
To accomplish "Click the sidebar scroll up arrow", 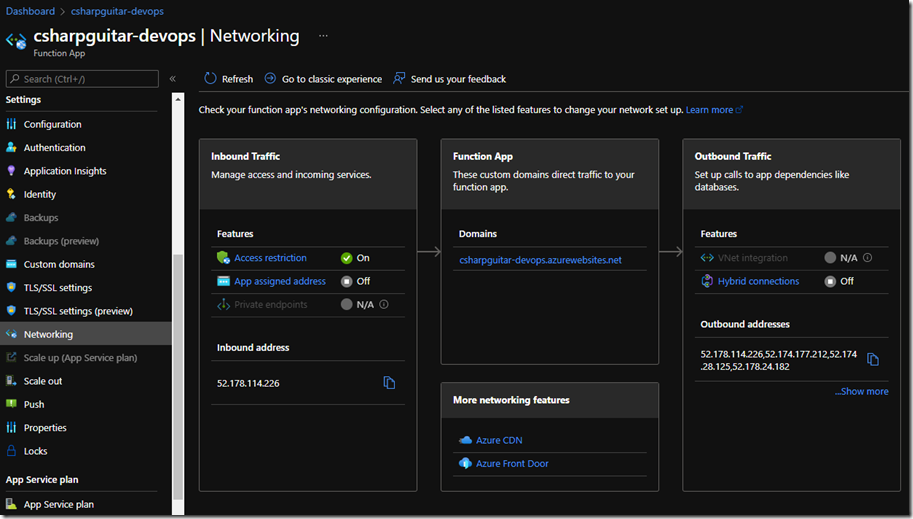I will pos(178,99).
